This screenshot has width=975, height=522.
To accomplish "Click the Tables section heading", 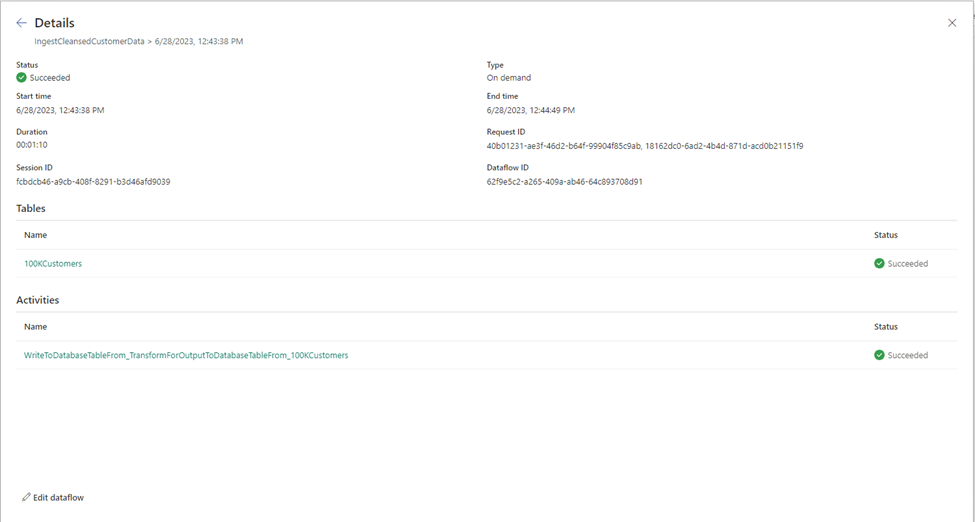I will [x=31, y=208].
